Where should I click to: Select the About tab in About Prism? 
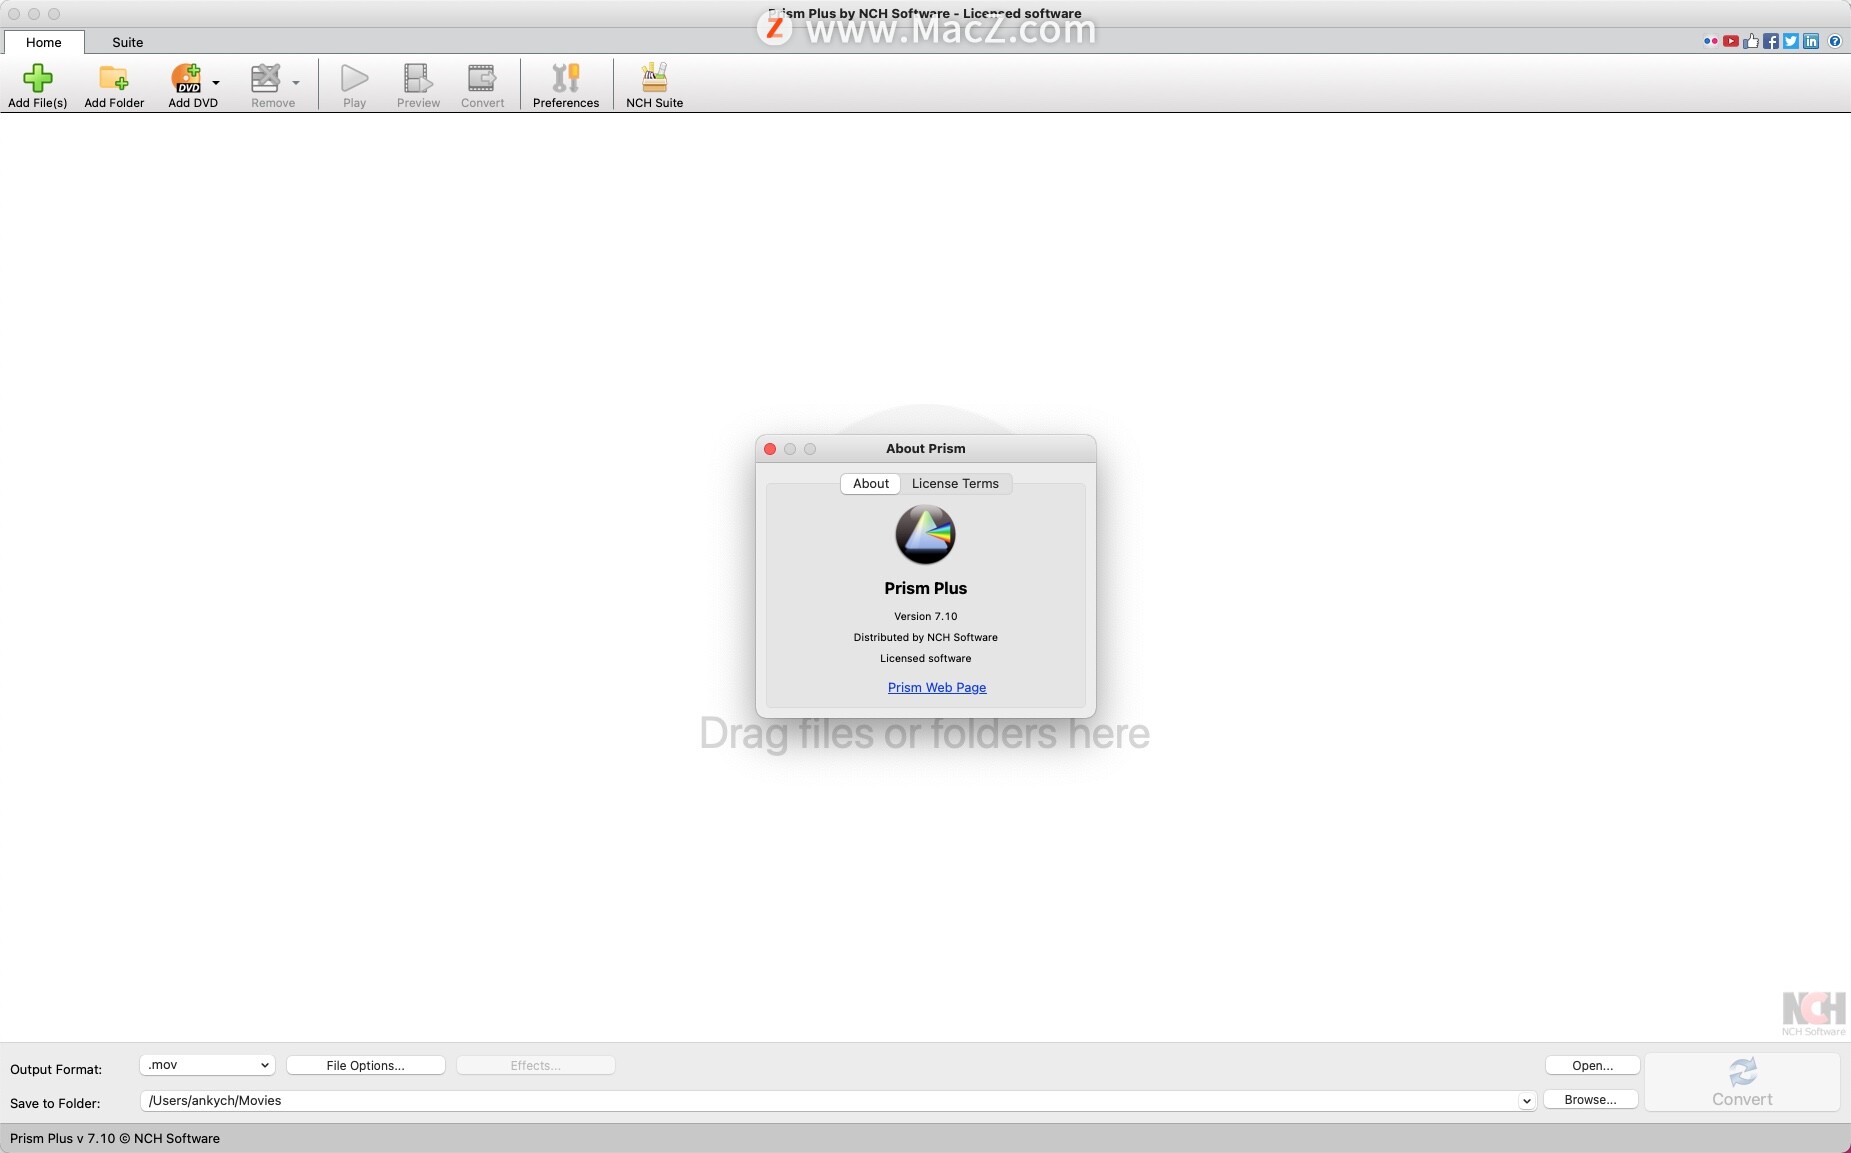tap(871, 484)
